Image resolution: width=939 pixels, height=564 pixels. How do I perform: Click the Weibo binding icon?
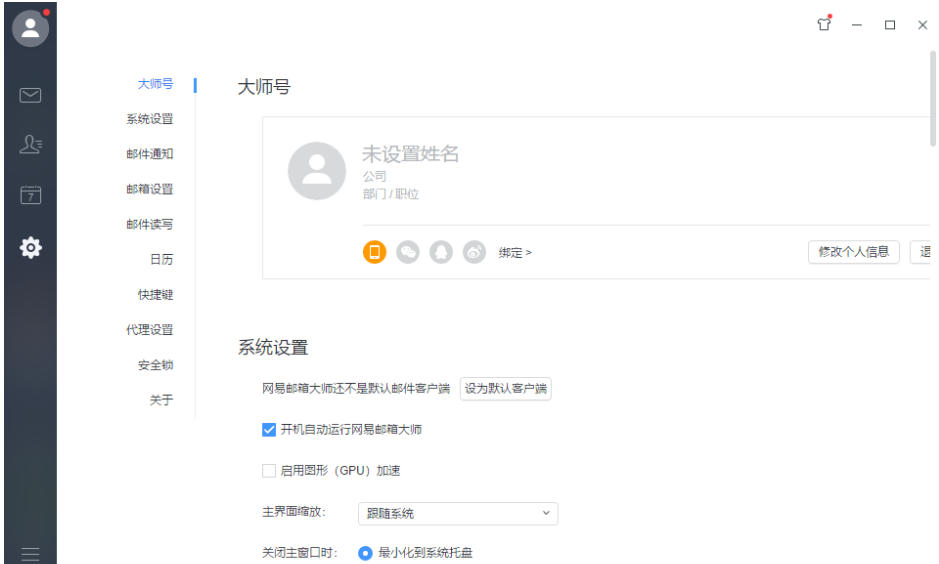tap(474, 252)
